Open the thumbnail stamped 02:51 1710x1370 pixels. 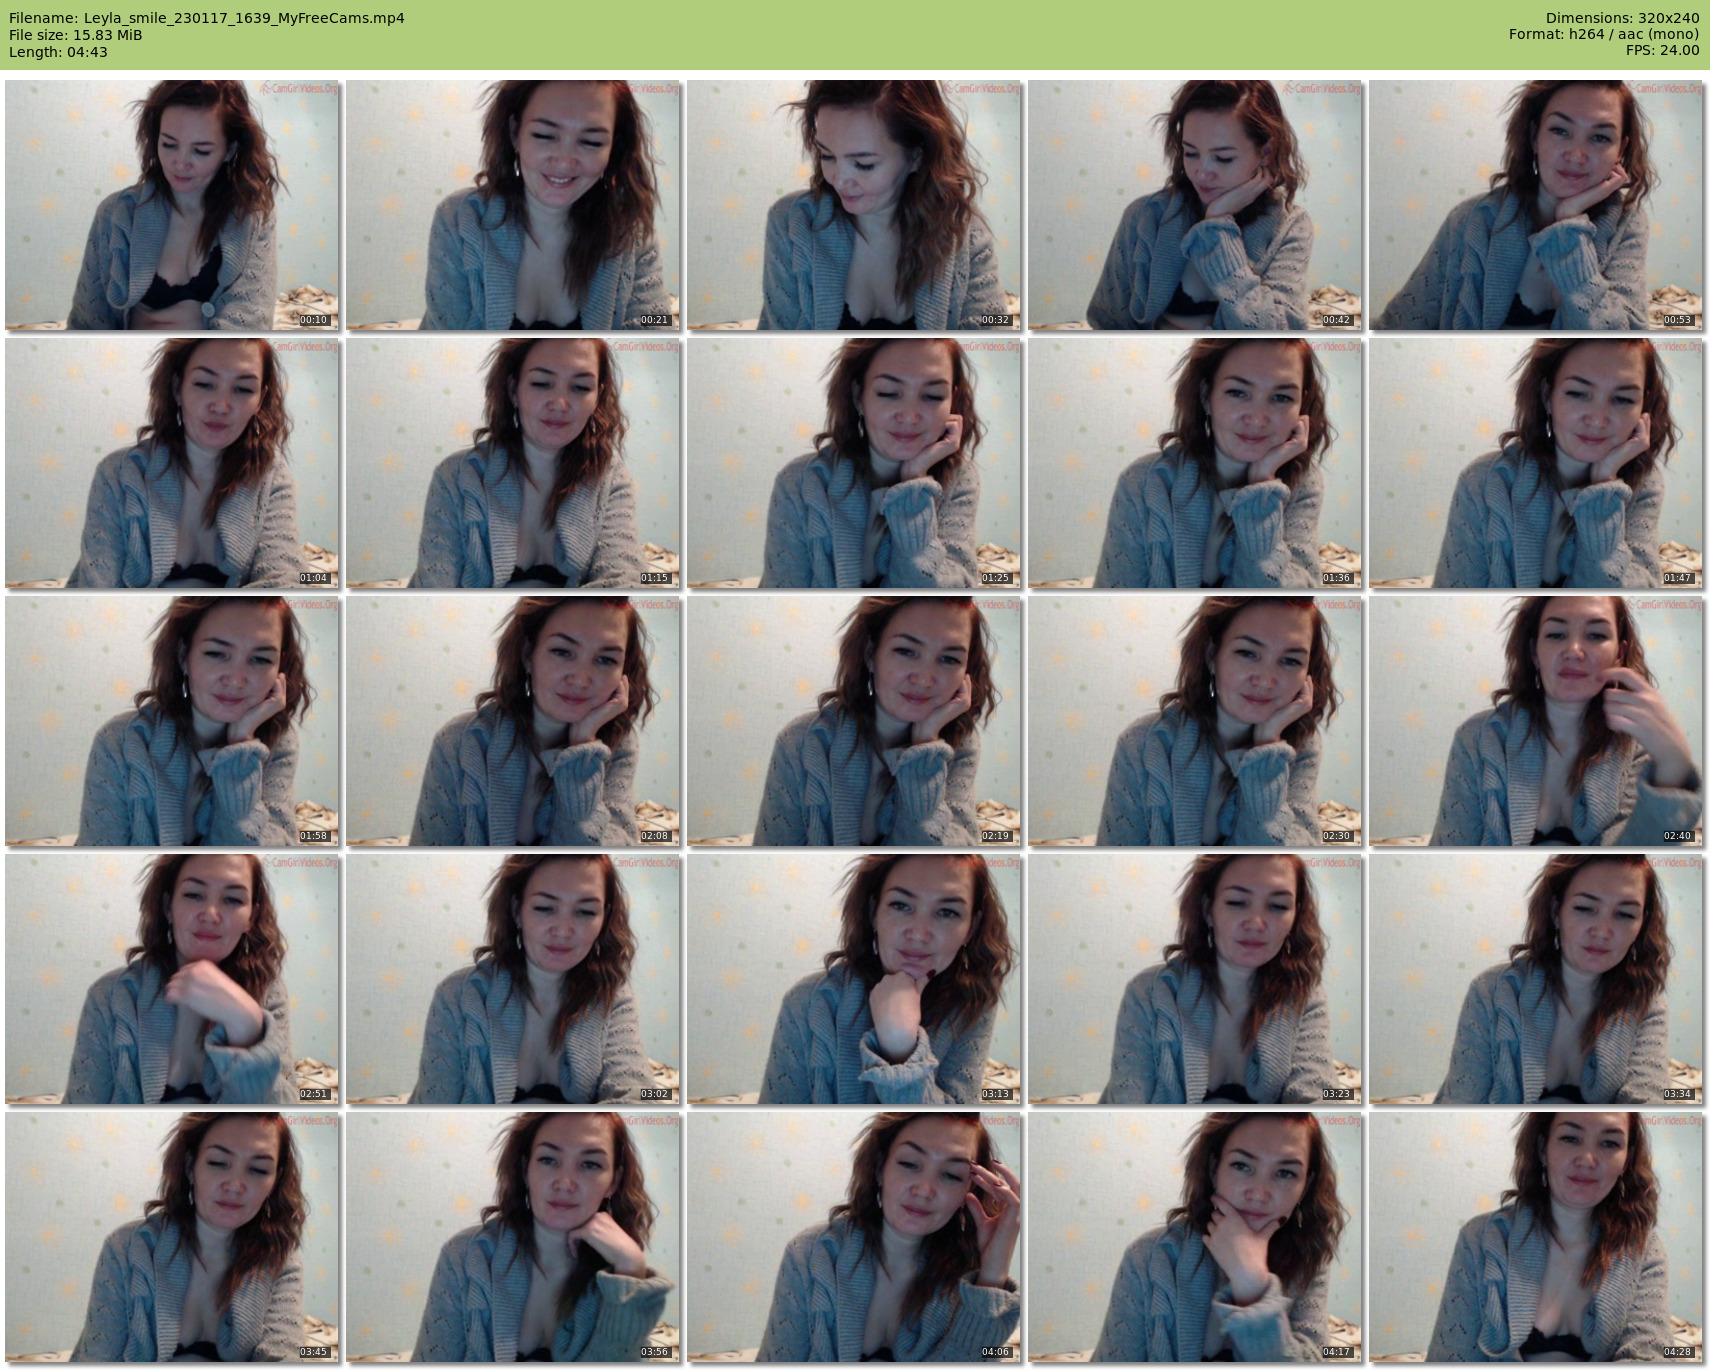coord(172,979)
